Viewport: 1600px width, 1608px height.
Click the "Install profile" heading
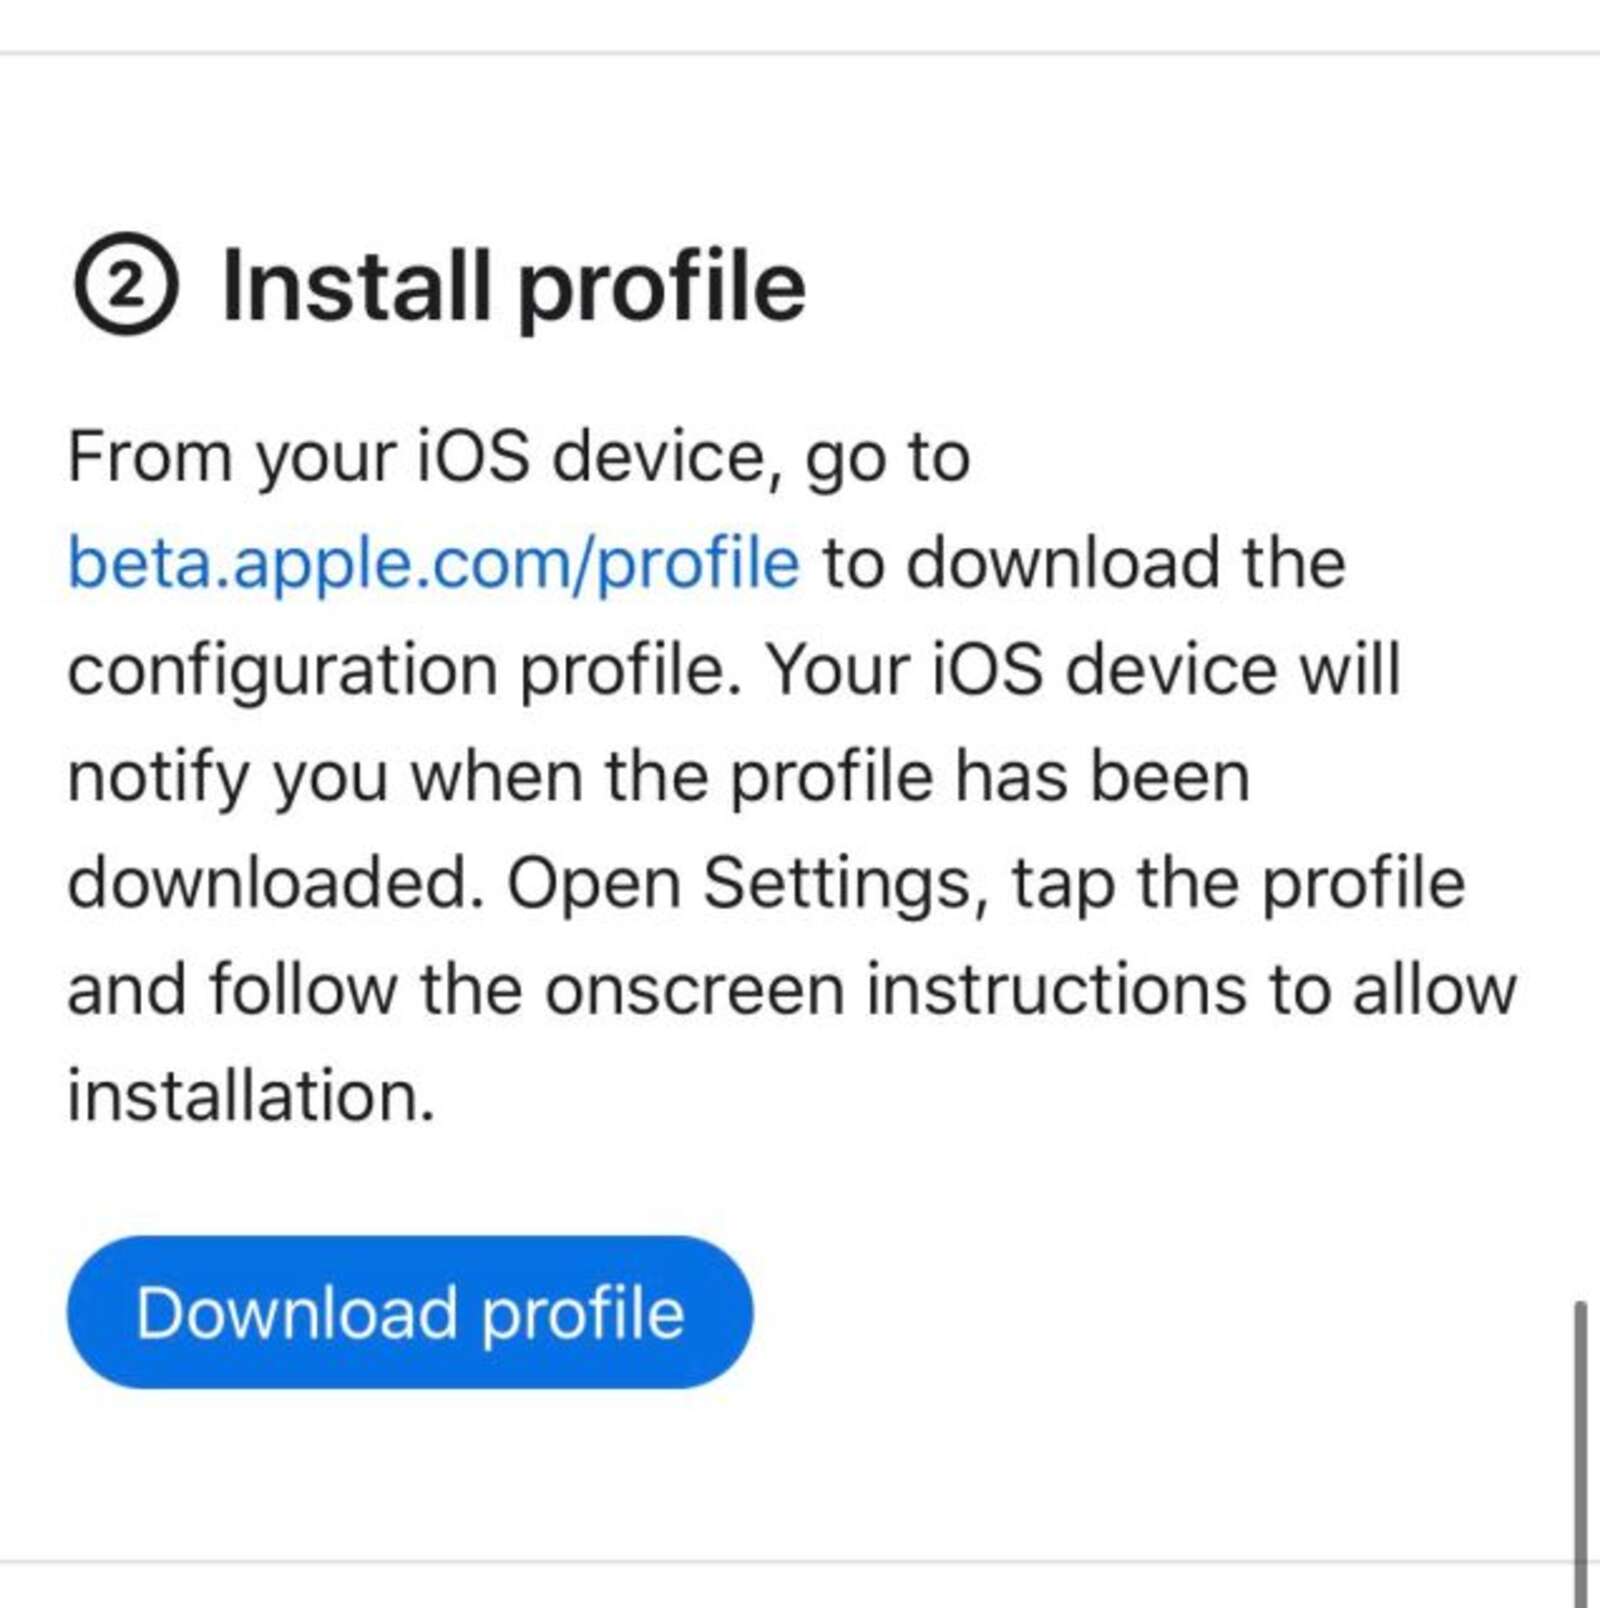click(x=513, y=287)
